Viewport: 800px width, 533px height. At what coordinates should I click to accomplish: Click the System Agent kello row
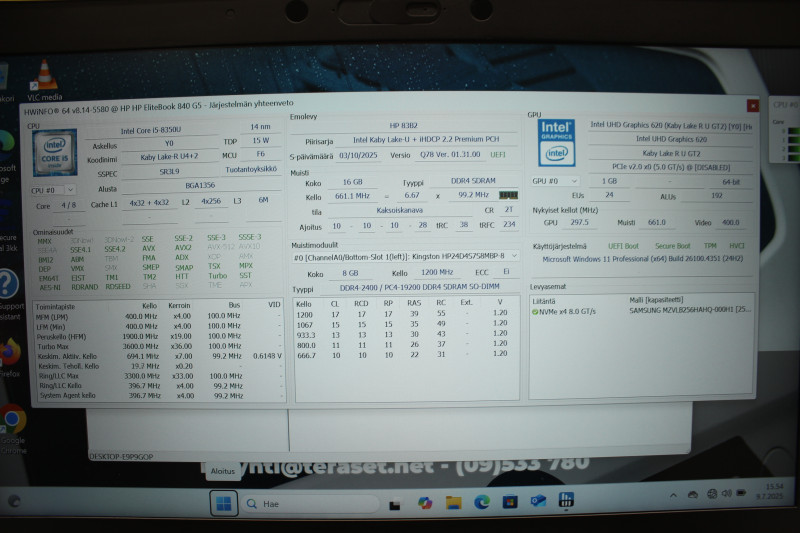tap(159, 395)
